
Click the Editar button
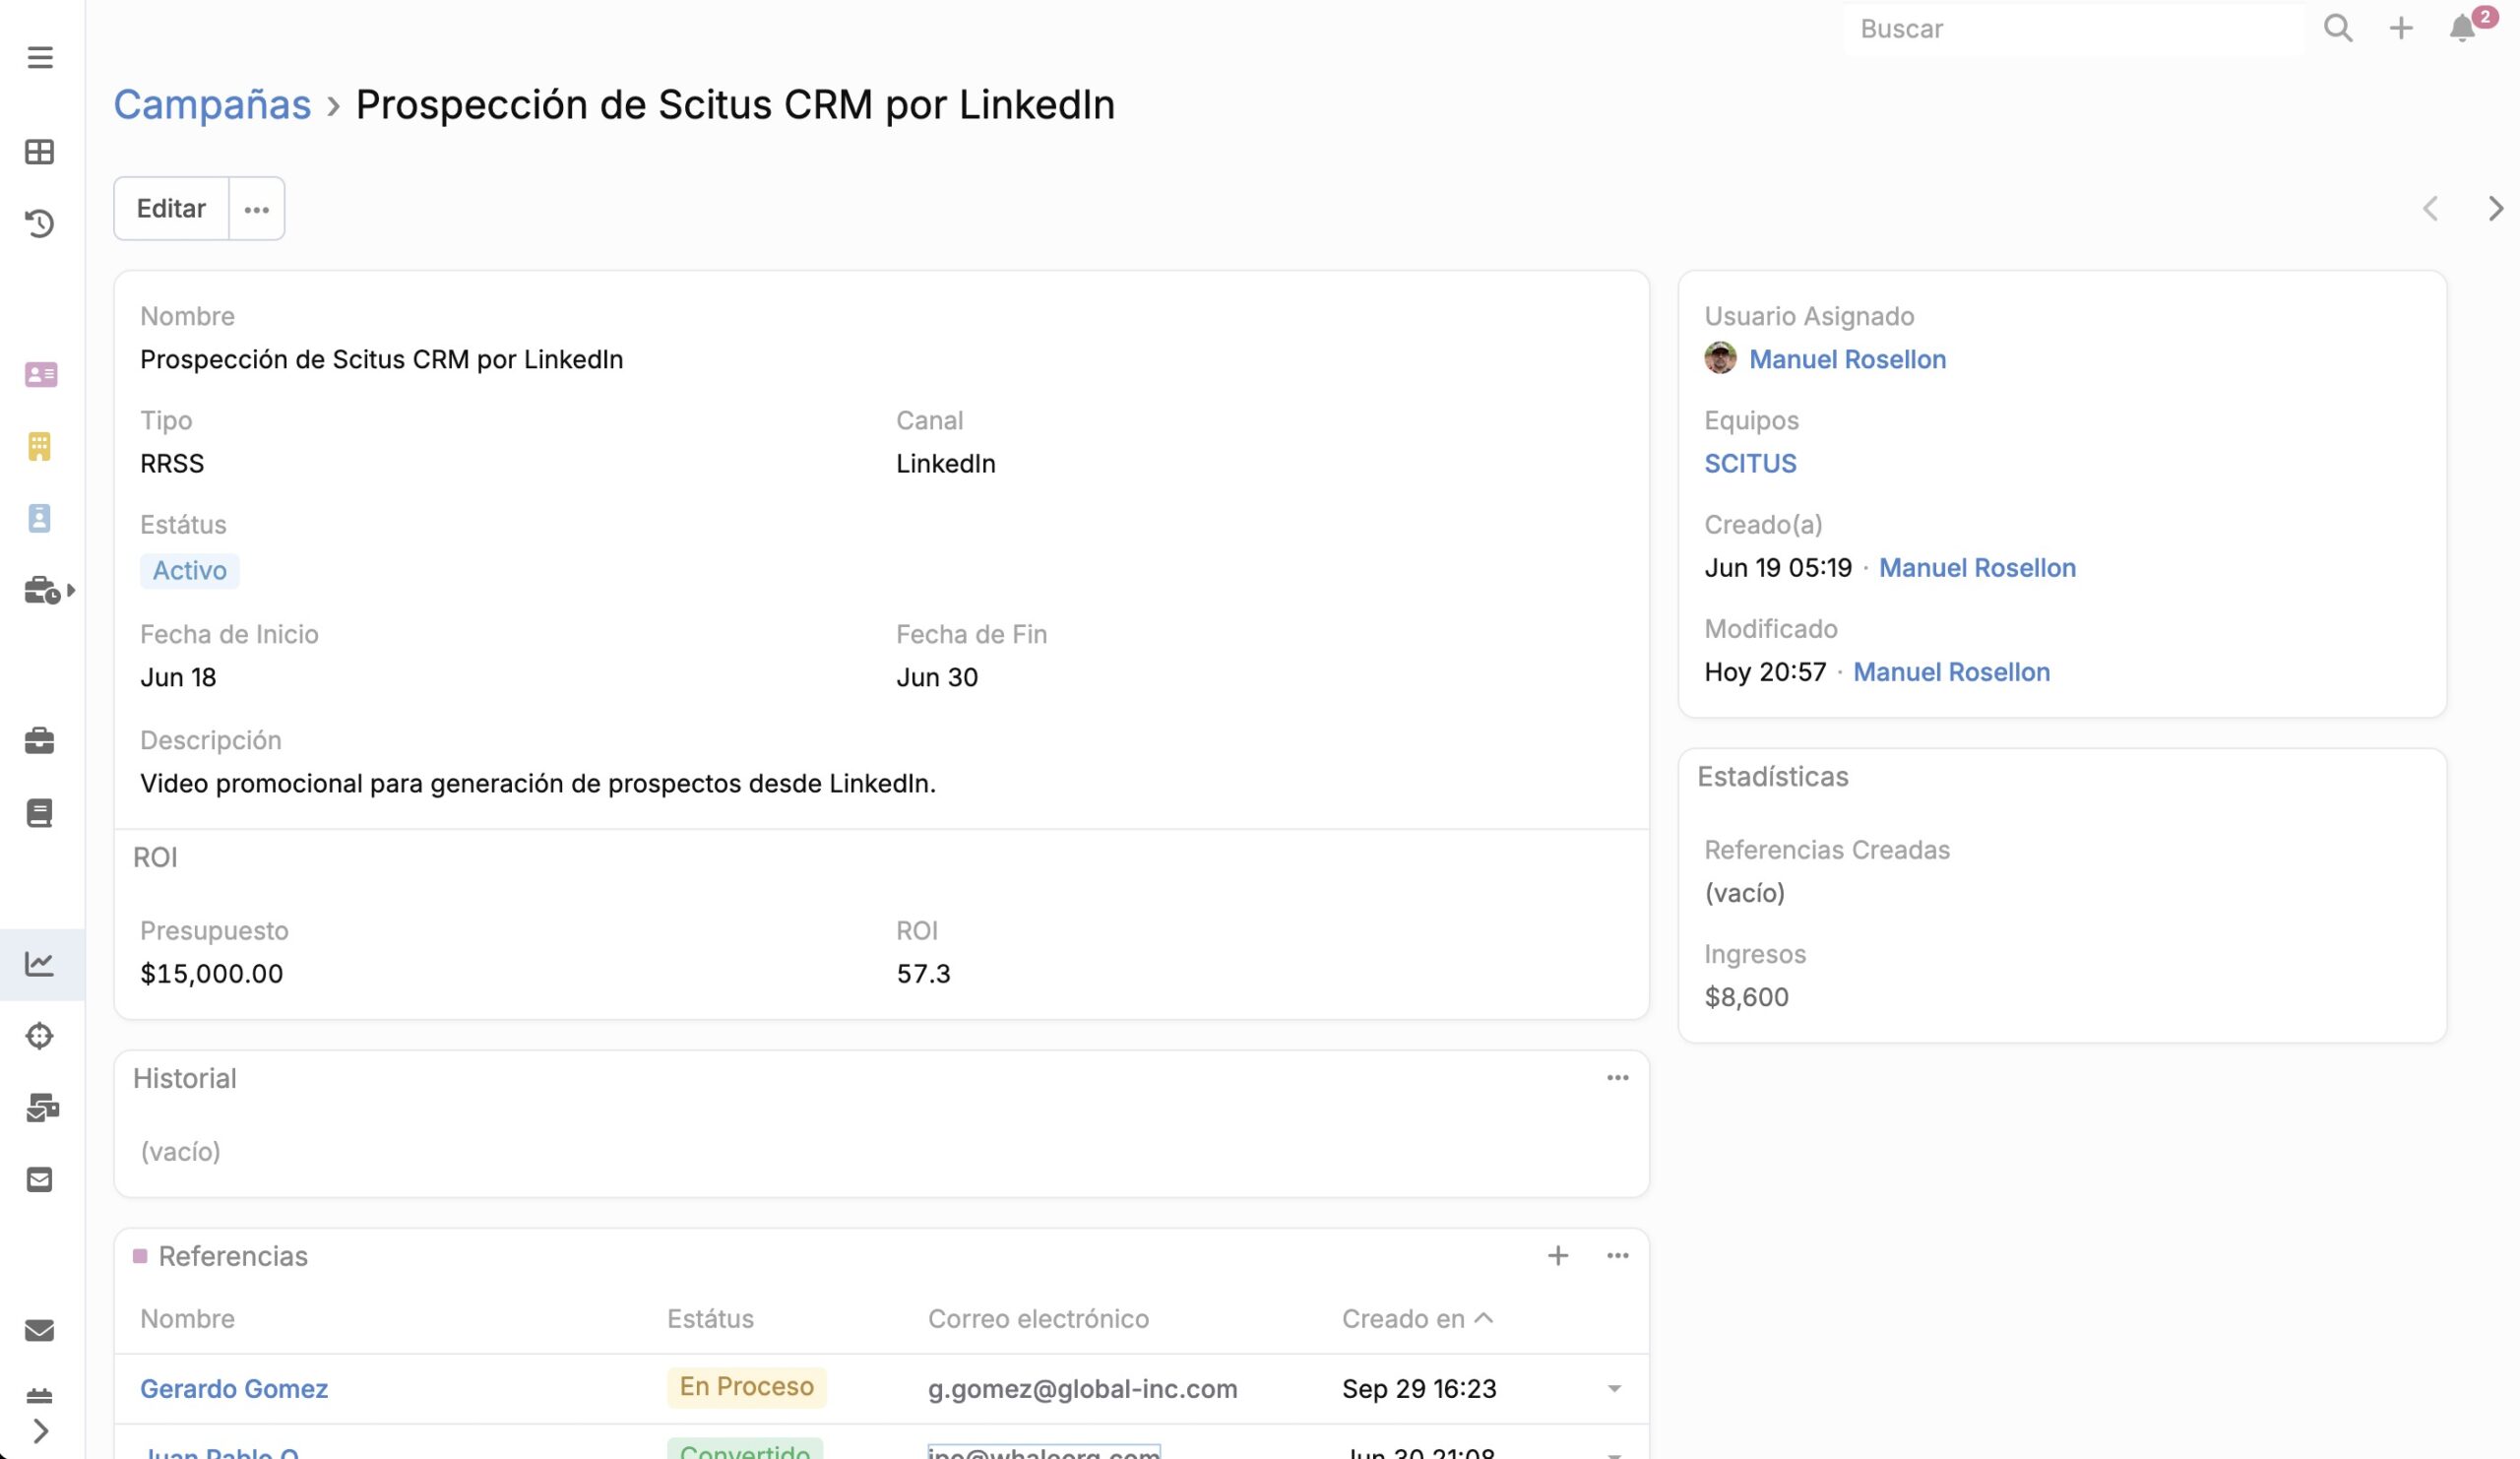pyautogui.click(x=171, y=209)
